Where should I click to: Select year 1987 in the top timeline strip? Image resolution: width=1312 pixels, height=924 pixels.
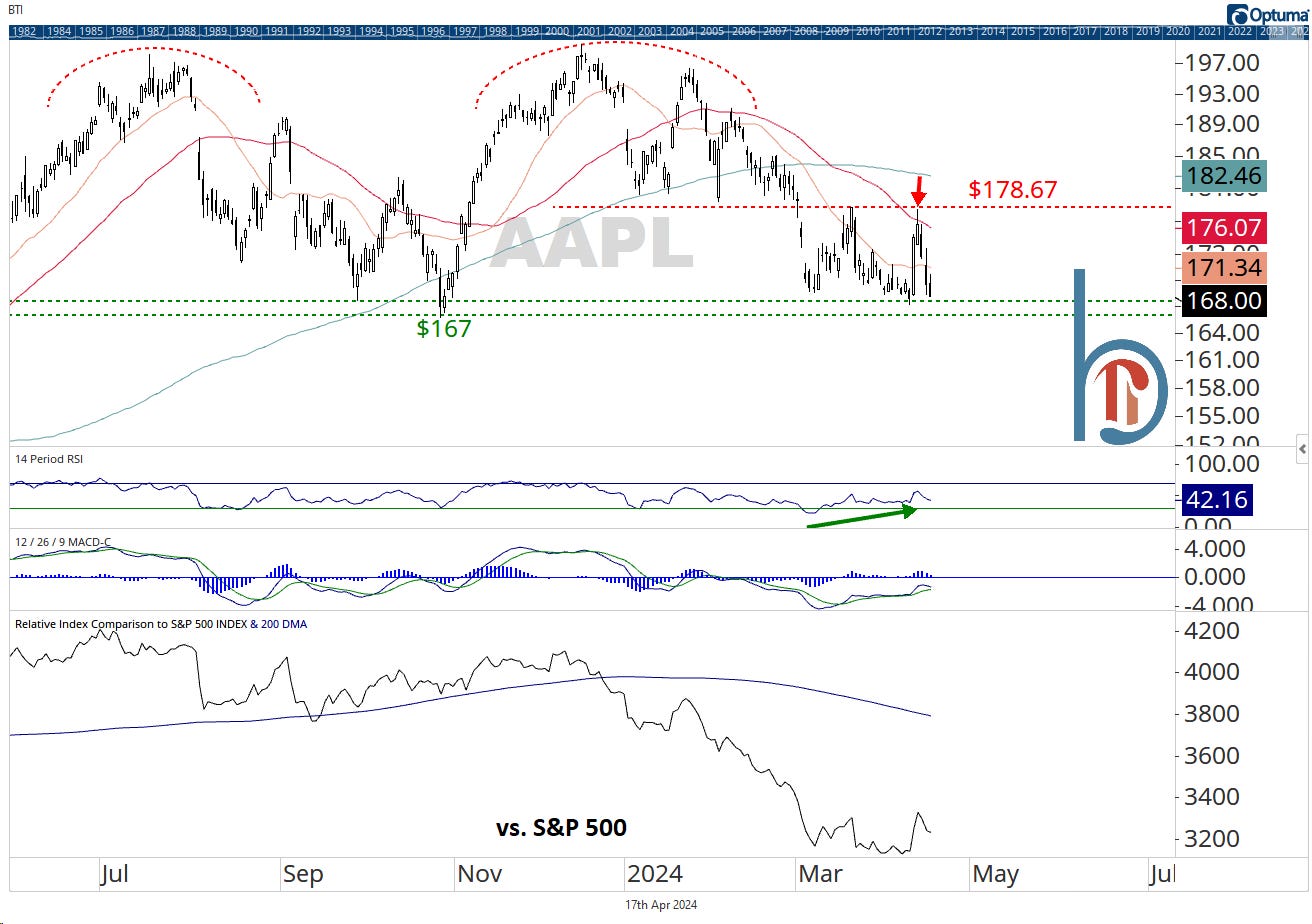pyautogui.click(x=153, y=32)
